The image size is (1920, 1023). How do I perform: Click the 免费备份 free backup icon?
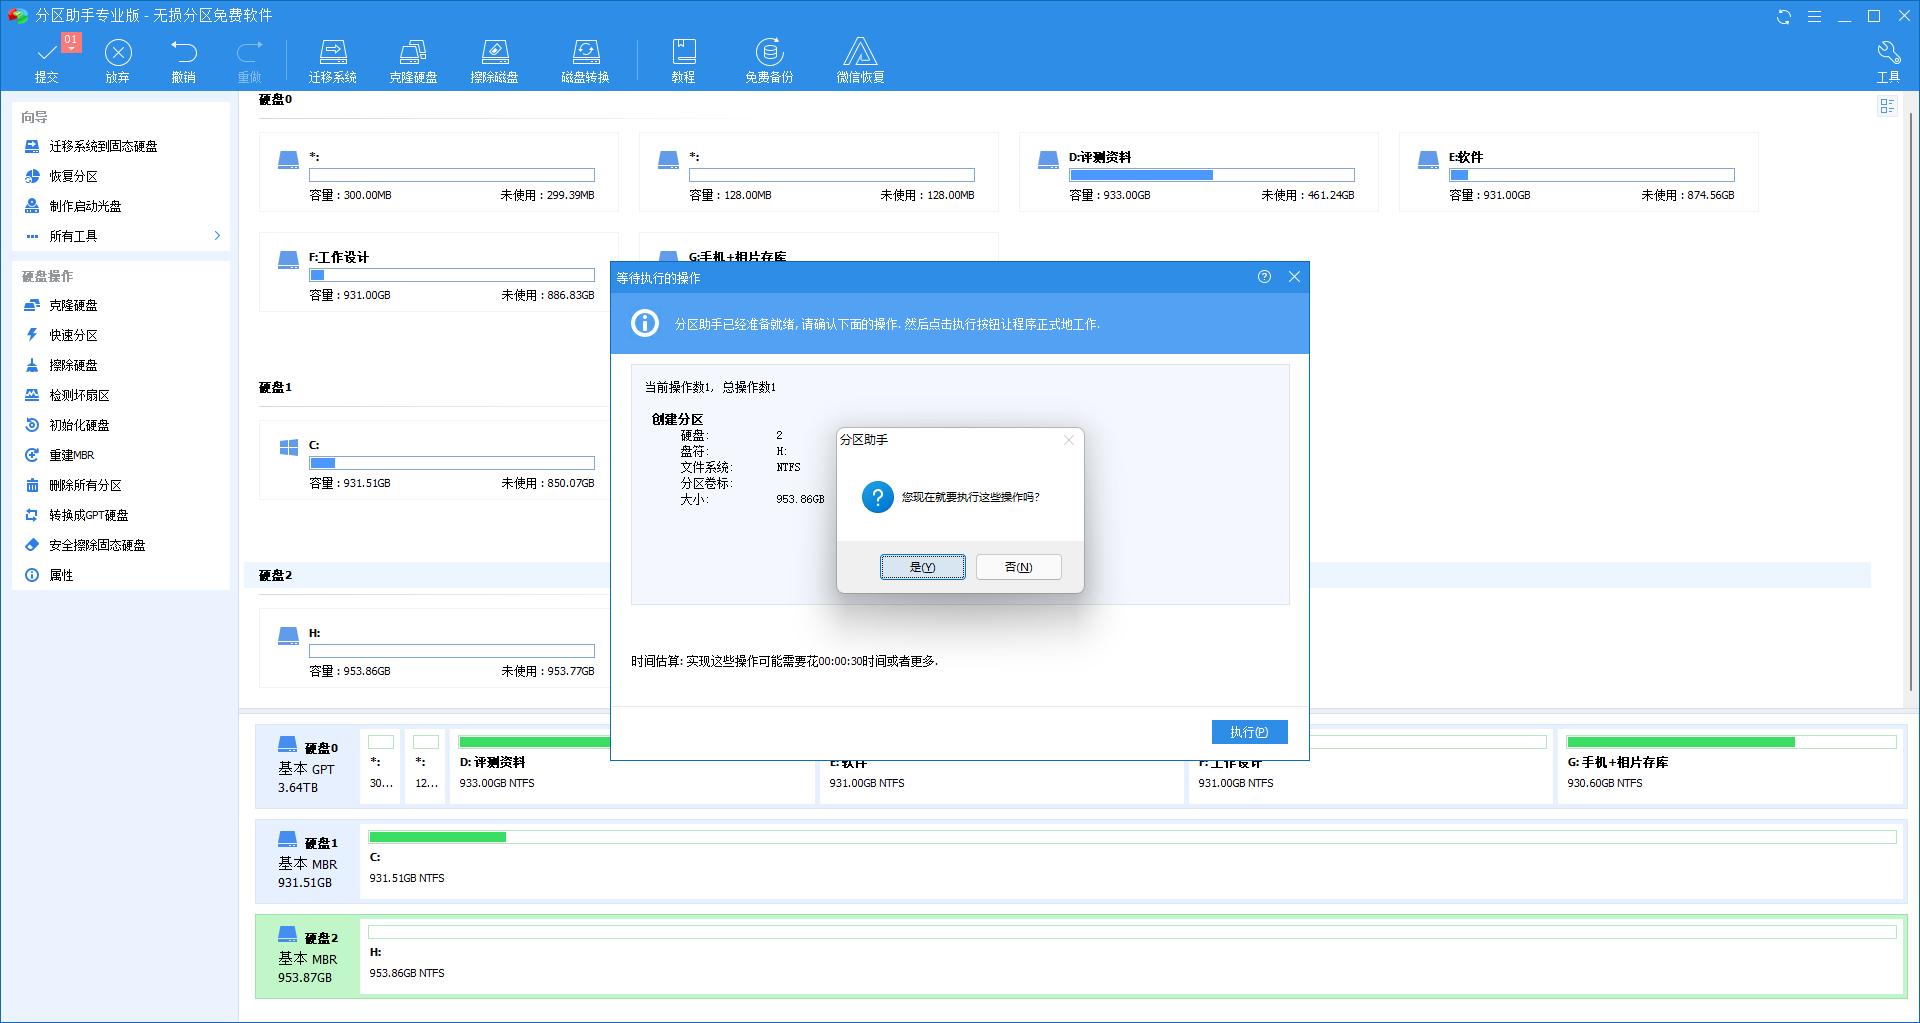pos(768,53)
